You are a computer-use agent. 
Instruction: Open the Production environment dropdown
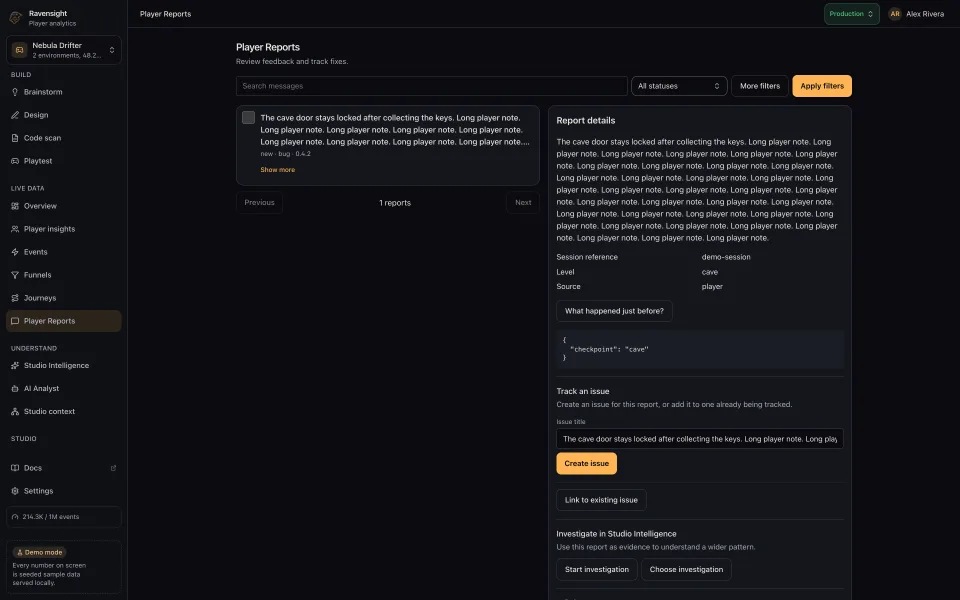click(851, 14)
